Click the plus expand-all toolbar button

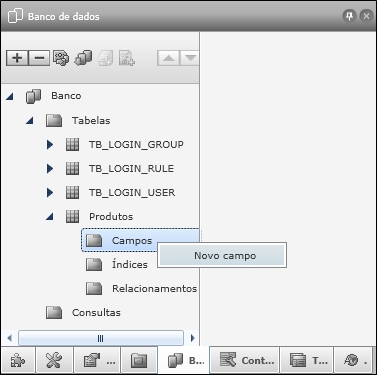(17, 58)
